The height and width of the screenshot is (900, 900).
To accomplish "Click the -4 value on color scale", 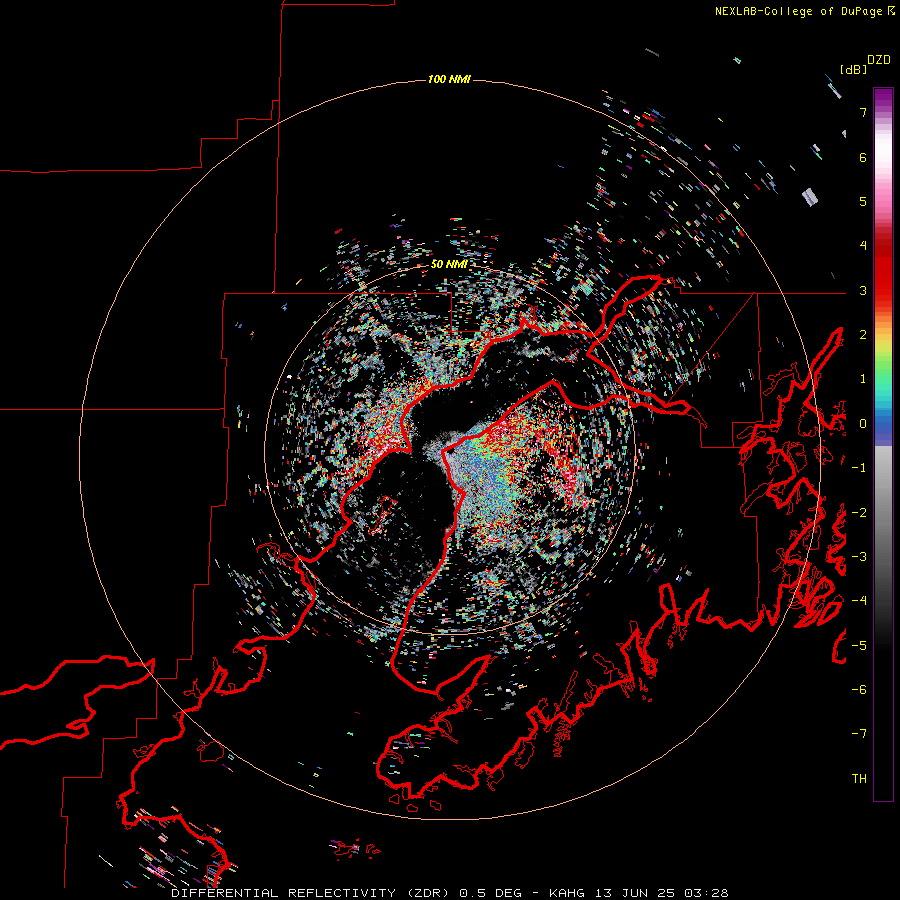I will click(x=859, y=601).
